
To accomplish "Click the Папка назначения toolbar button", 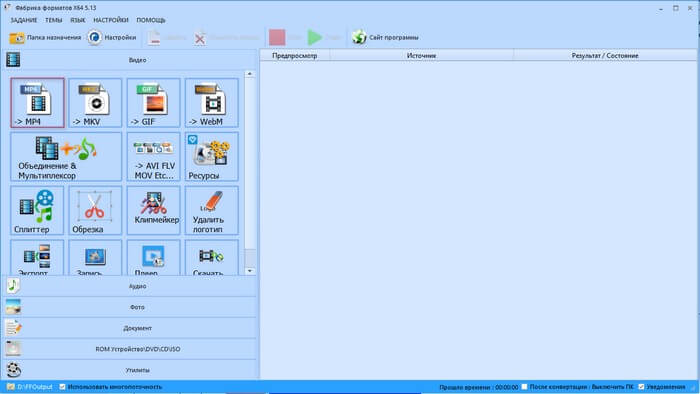I will point(45,38).
